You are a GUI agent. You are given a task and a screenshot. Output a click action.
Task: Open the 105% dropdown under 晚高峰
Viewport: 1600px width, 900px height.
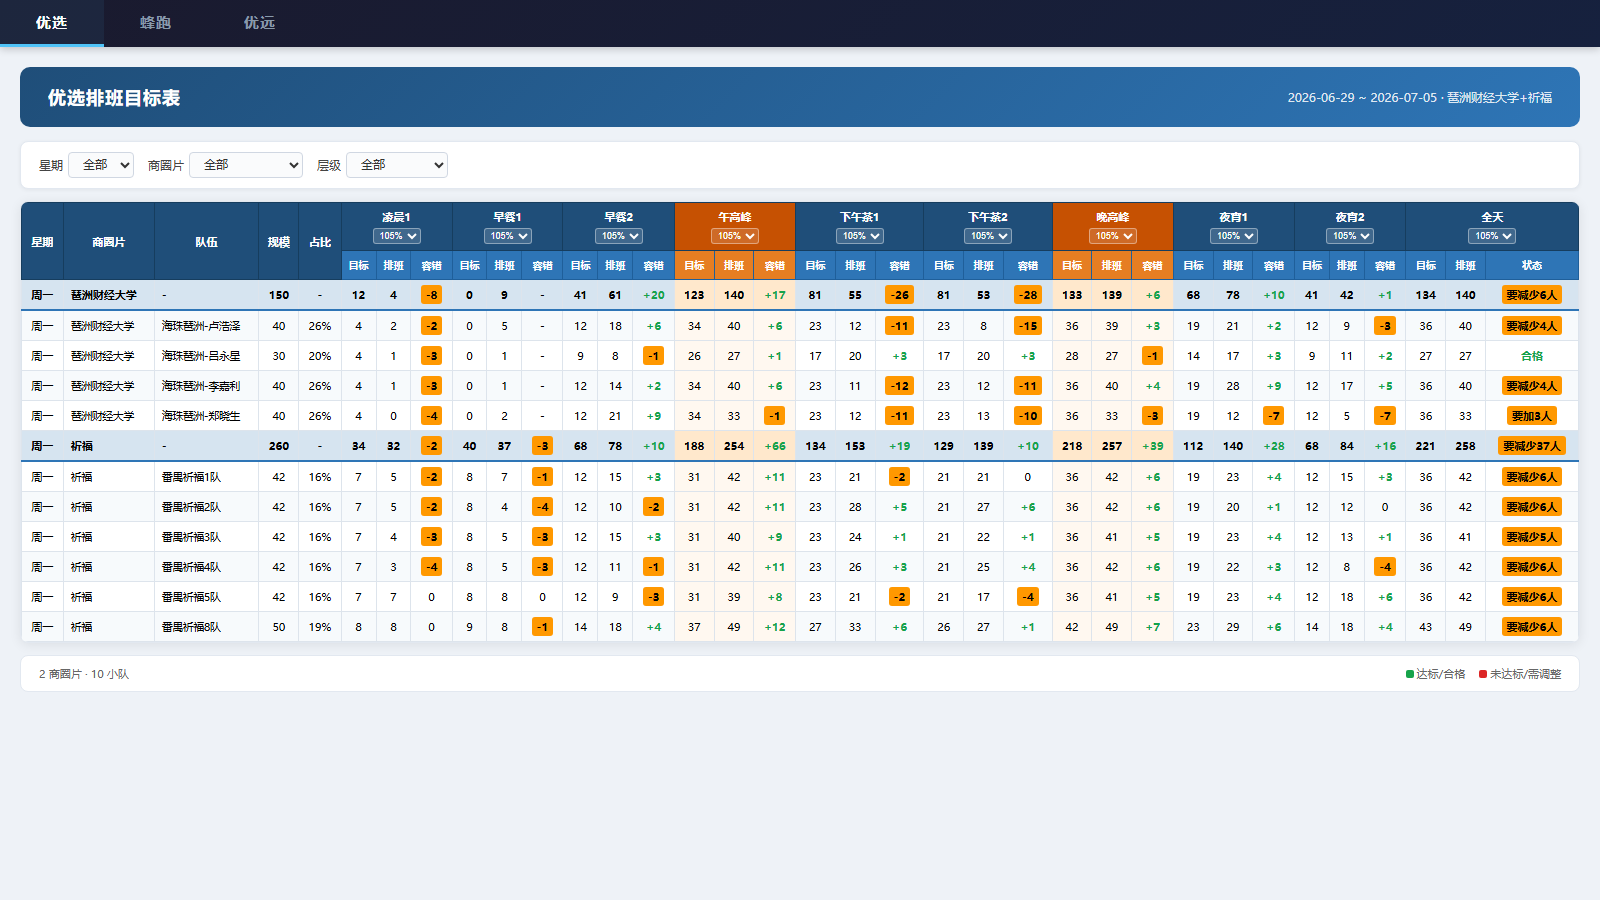pos(1113,236)
